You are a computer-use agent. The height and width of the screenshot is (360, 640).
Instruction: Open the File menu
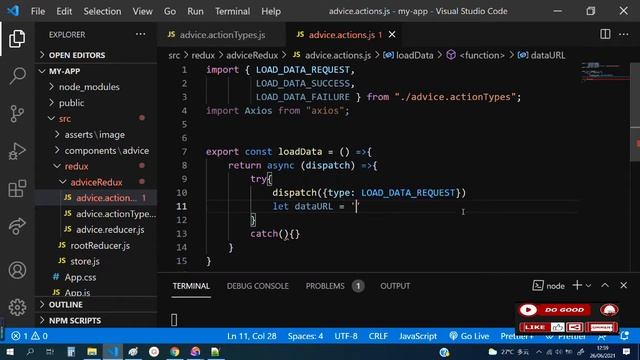pyautogui.click(x=38, y=11)
